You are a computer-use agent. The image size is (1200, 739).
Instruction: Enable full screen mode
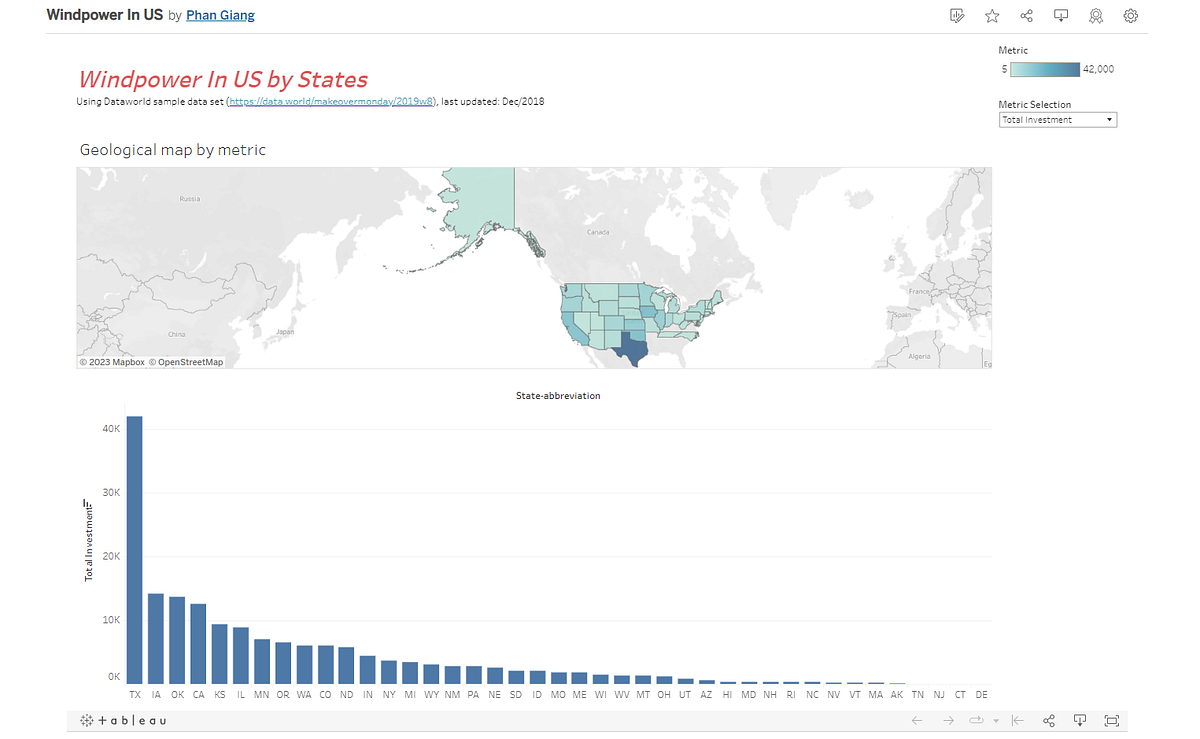[x=1111, y=720]
